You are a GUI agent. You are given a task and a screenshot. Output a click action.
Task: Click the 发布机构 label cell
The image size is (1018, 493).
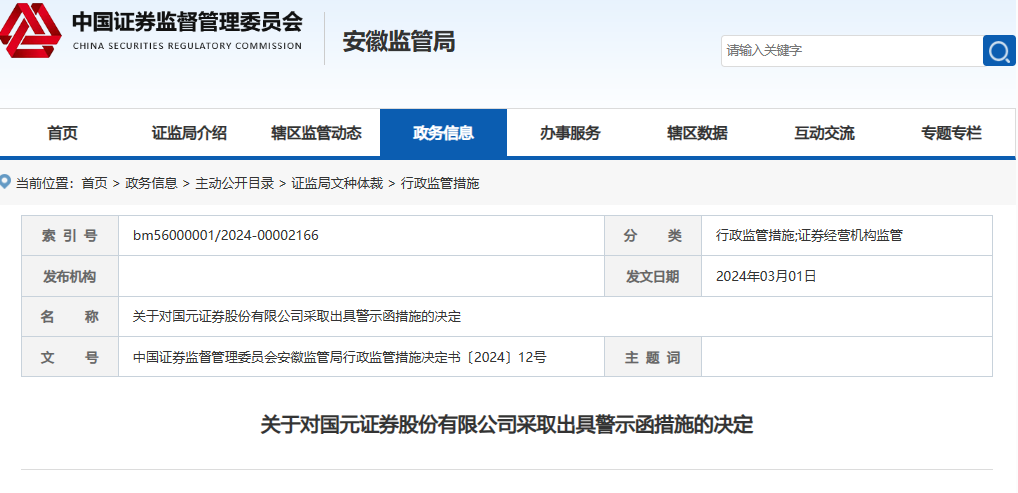click(x=70, y=276)
